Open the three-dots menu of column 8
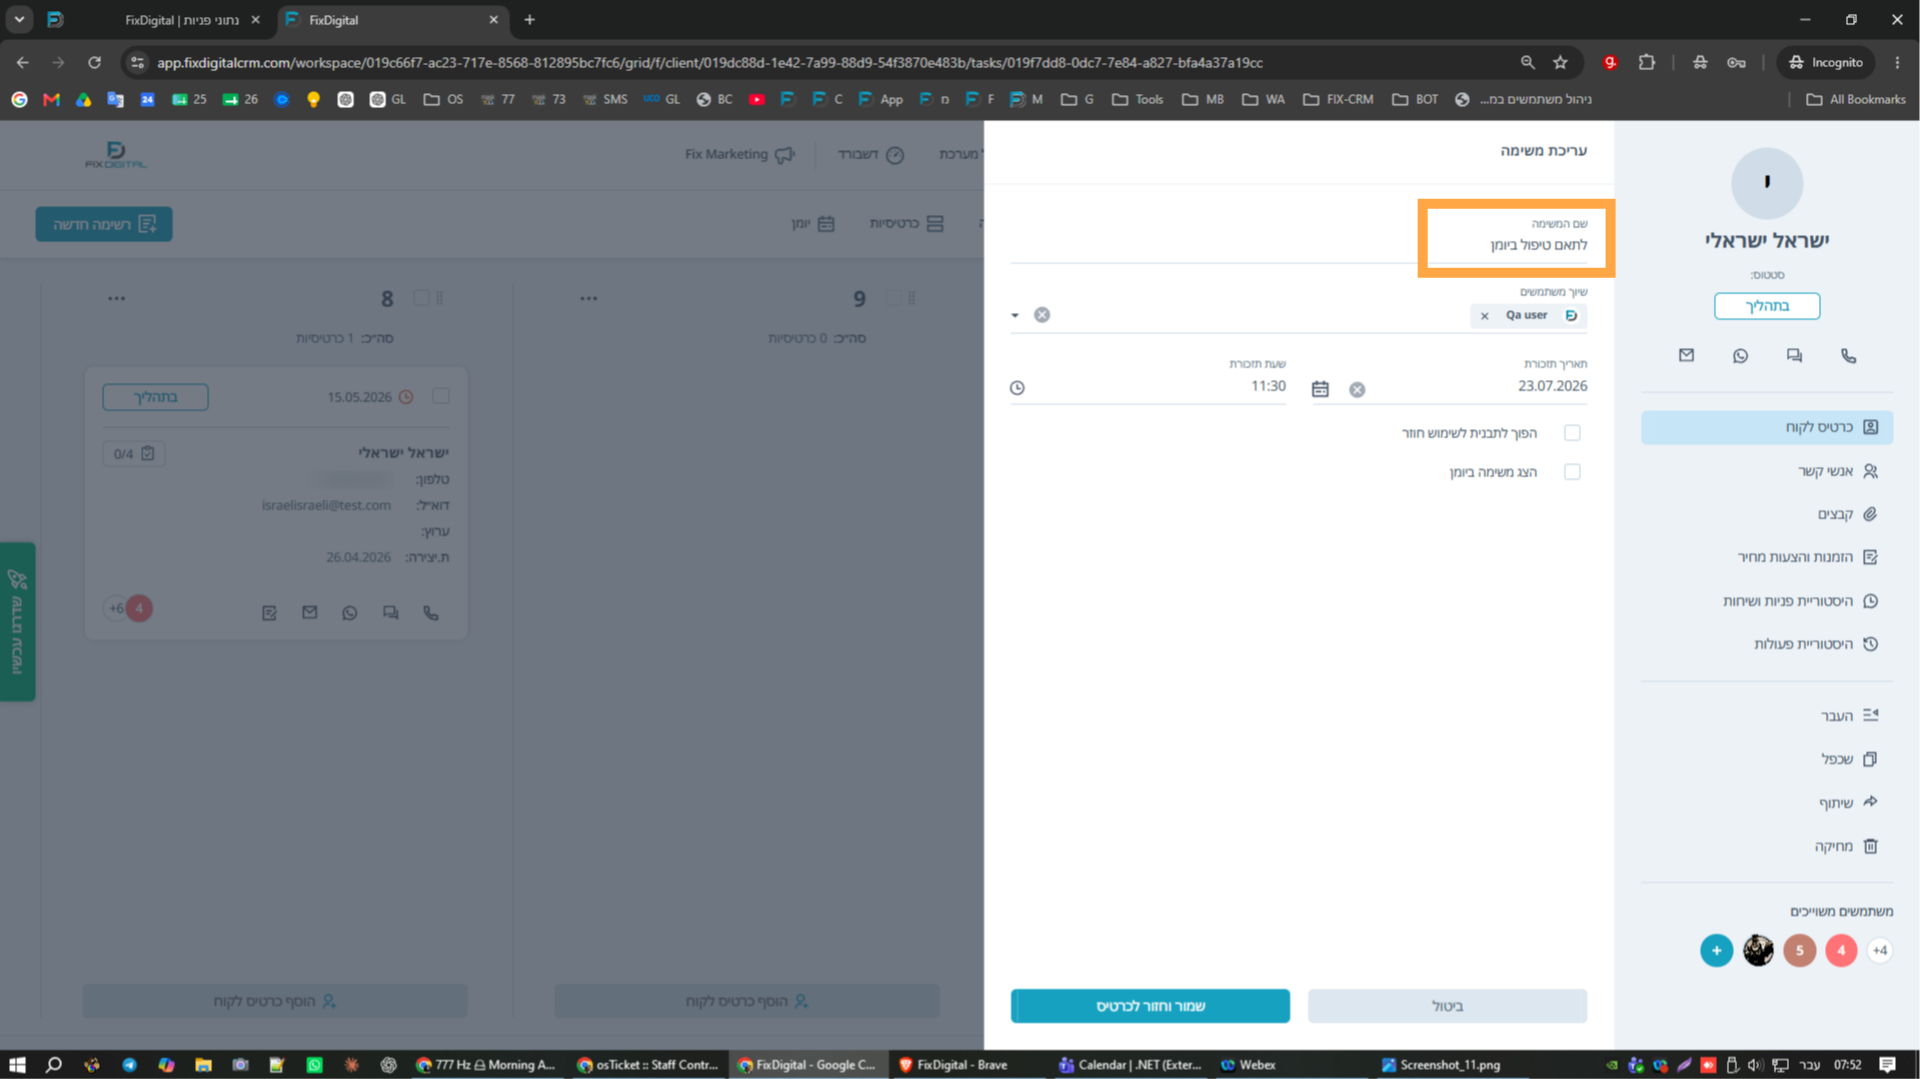The height and width of the screenshot is (1079, 1920). [x=117, y=298]
